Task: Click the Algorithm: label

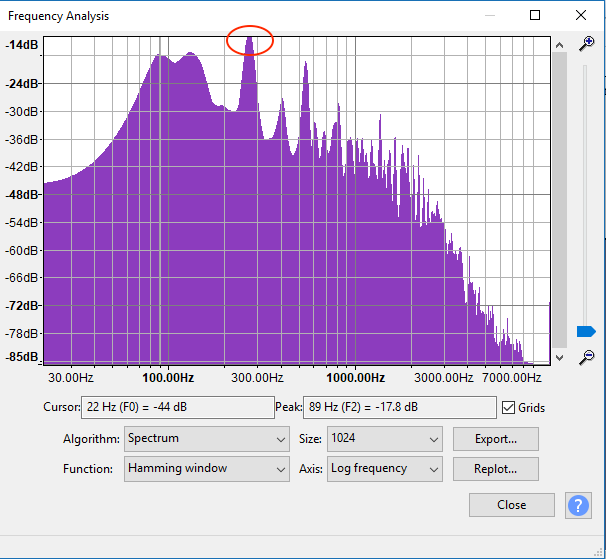Action: 91,439
